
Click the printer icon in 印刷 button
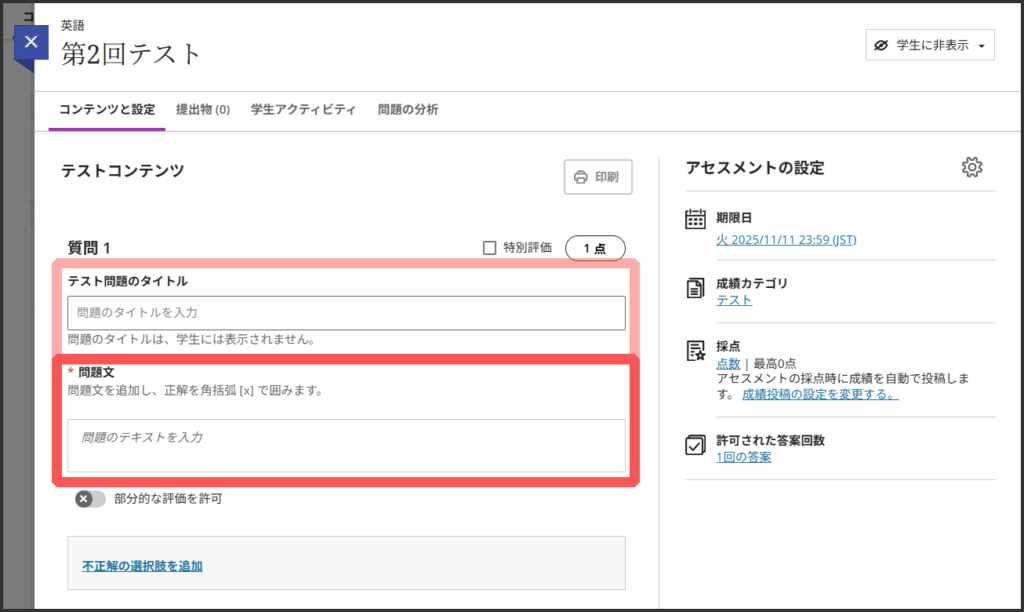[581, 178]
